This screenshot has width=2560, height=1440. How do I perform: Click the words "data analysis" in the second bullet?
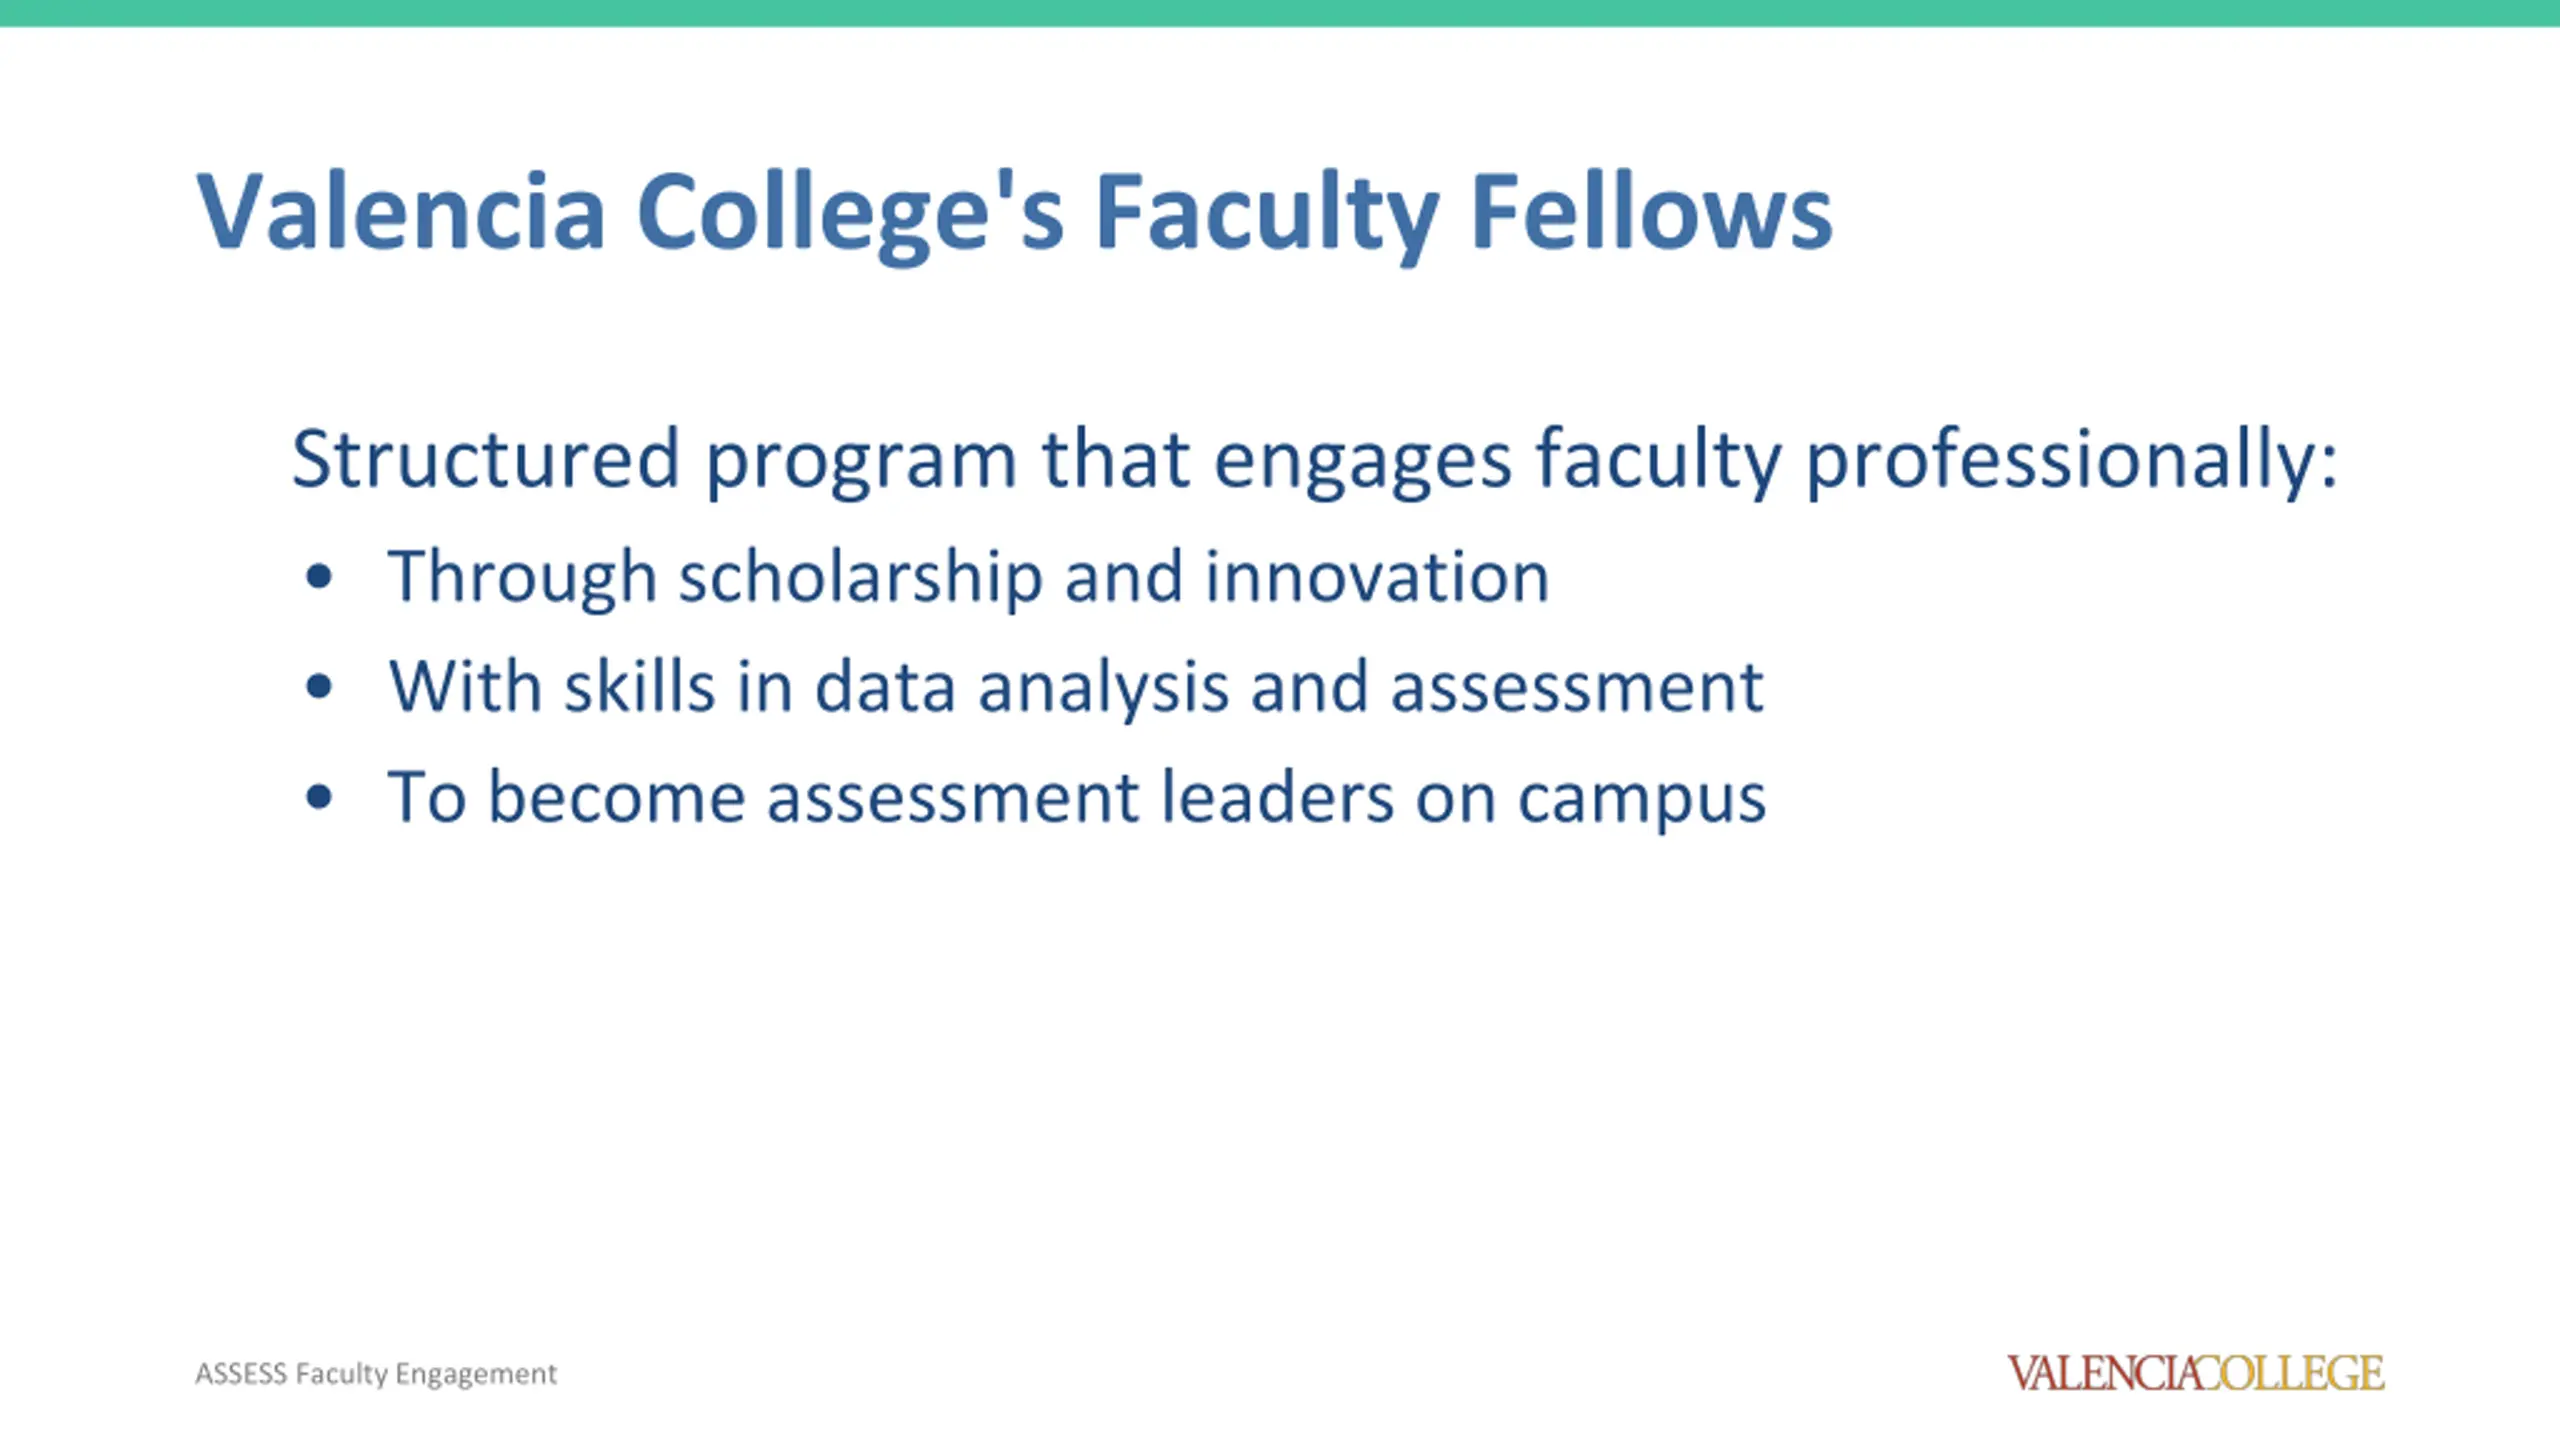[x=1021, y=688]
